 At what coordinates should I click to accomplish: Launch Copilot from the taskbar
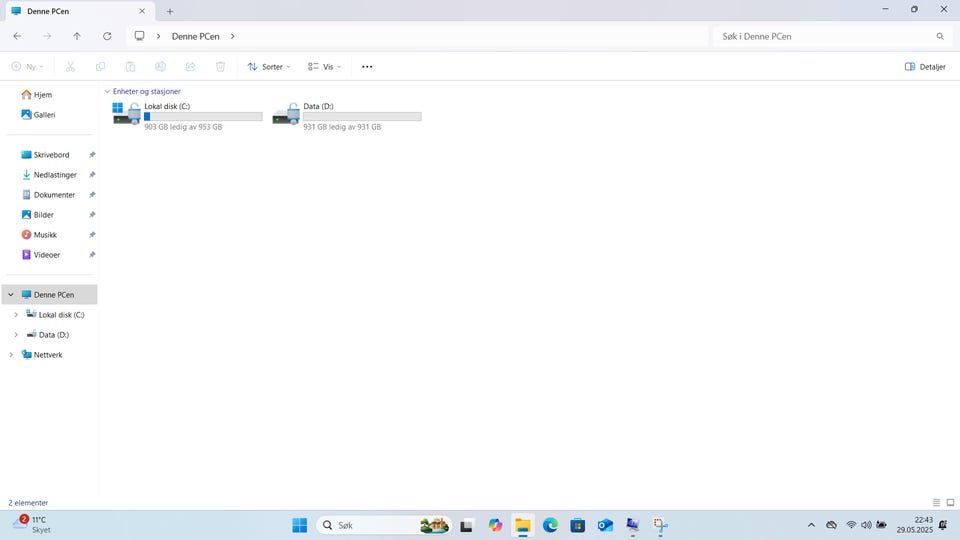[x=495, y=525]
